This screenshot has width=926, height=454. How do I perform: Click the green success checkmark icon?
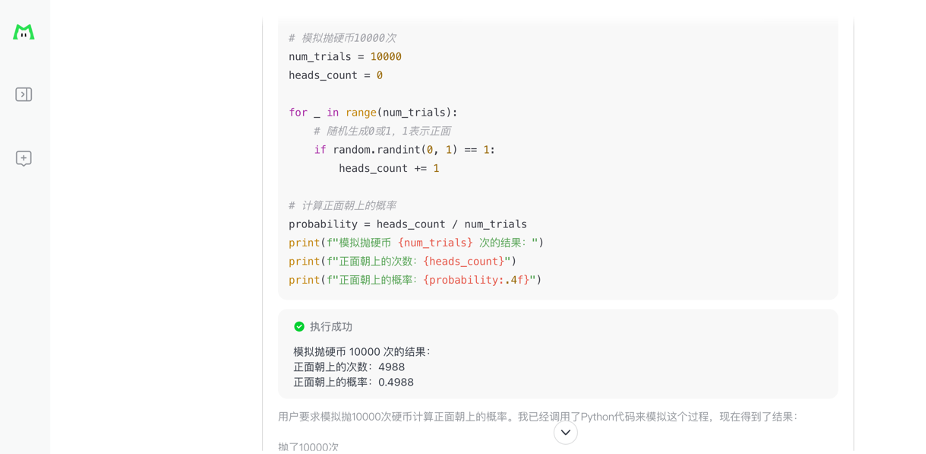tap(299, 327)
